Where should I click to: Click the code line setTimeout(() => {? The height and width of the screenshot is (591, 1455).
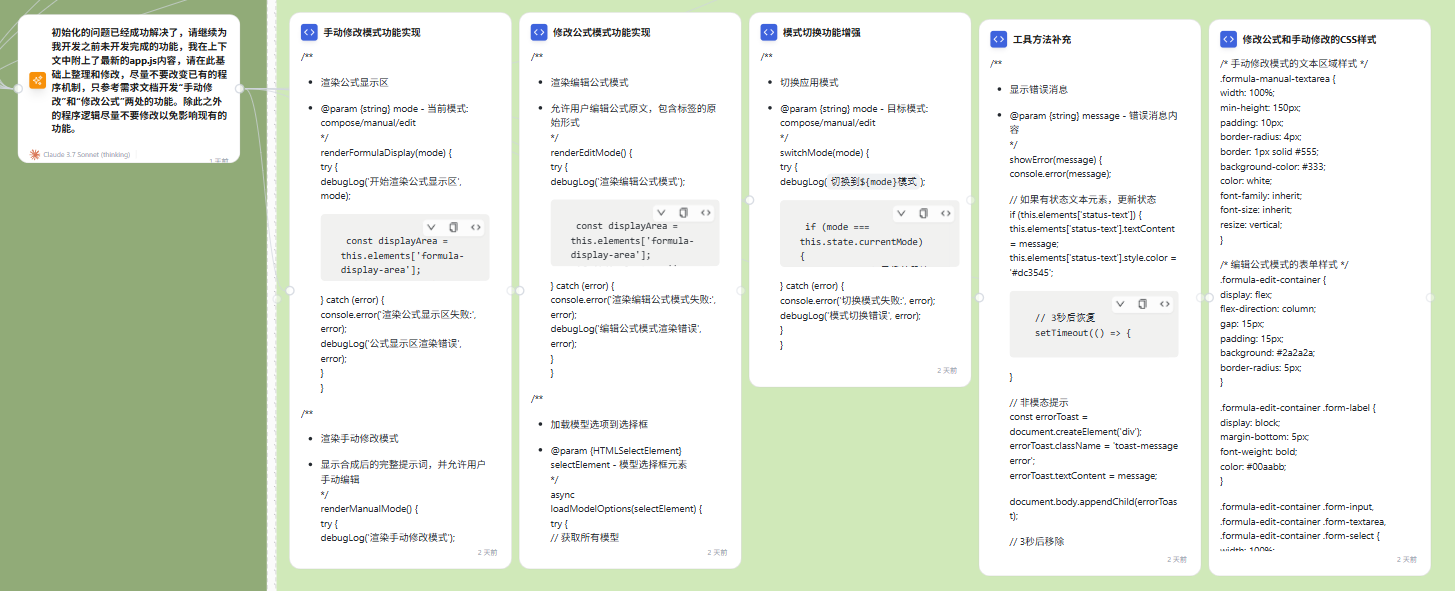1083,332
